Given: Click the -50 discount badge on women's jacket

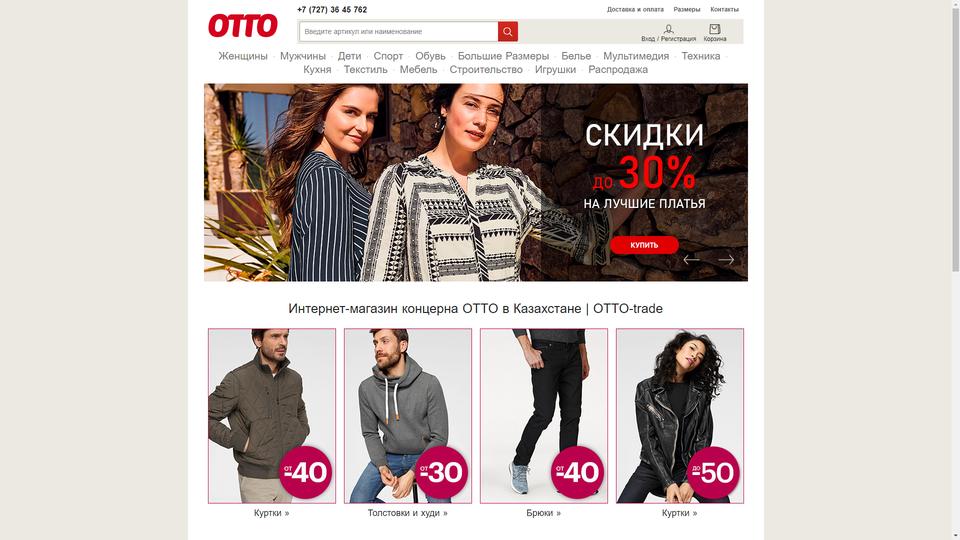Looking at the screenshot, I should pos(714,472).
